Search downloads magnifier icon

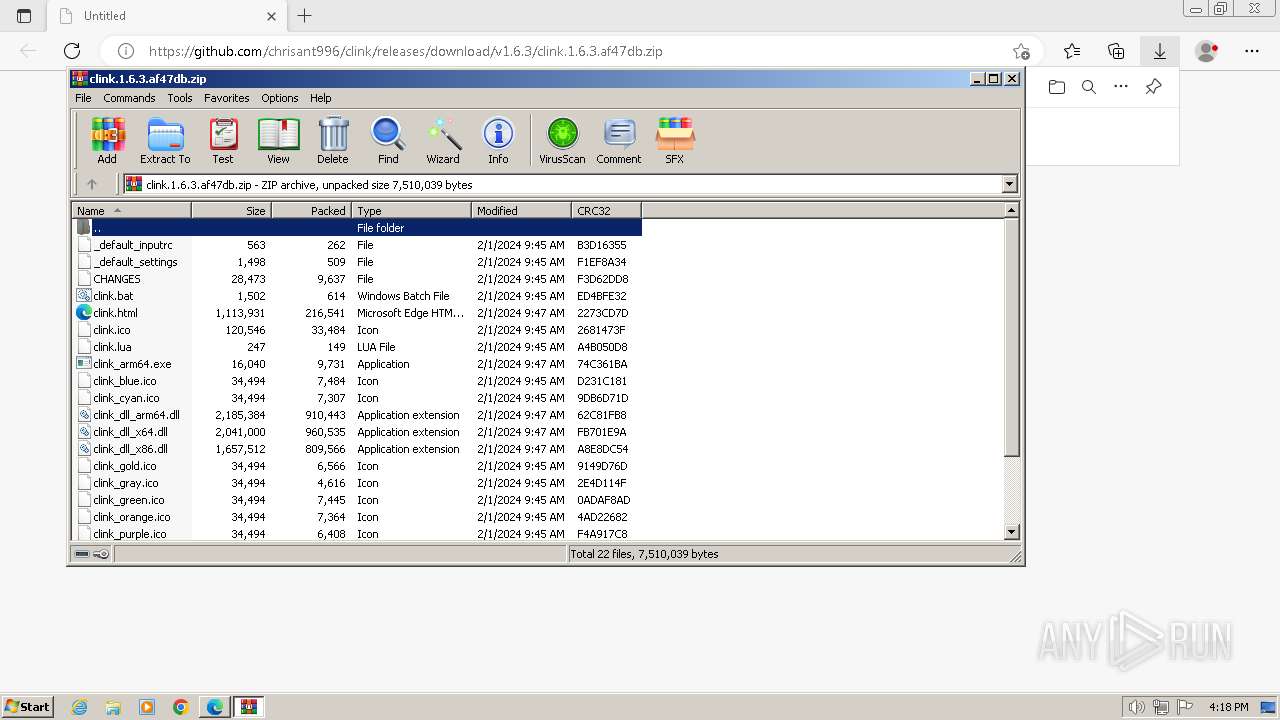coord(1089,87)
